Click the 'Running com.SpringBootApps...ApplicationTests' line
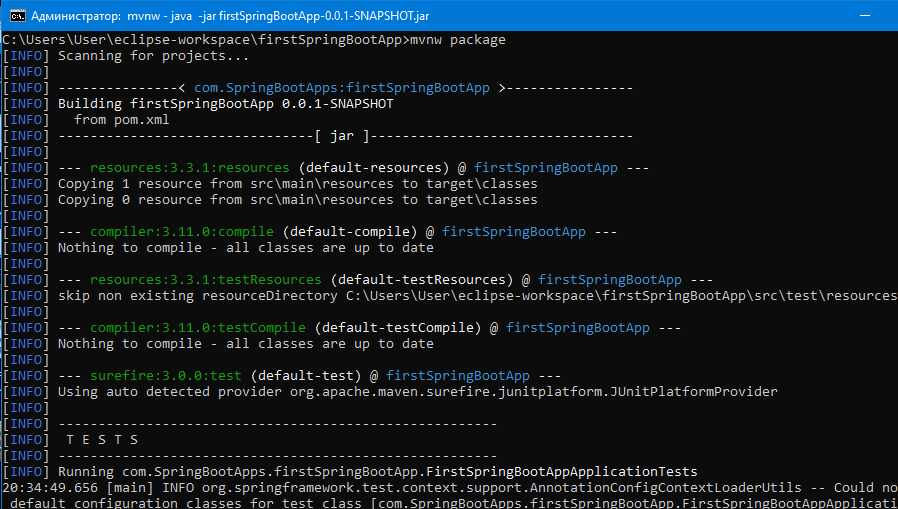898x509 pixels. [377, 472]
